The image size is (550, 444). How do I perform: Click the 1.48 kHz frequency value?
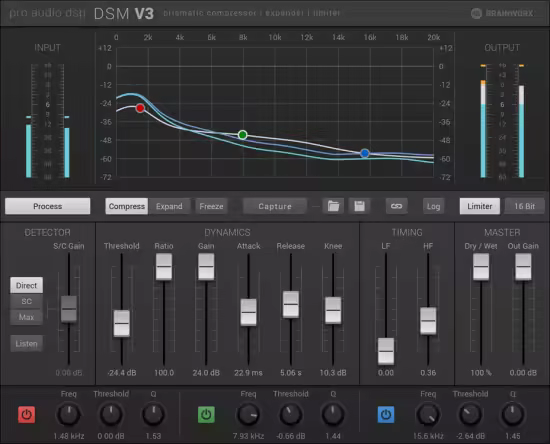tap(69, 436)
